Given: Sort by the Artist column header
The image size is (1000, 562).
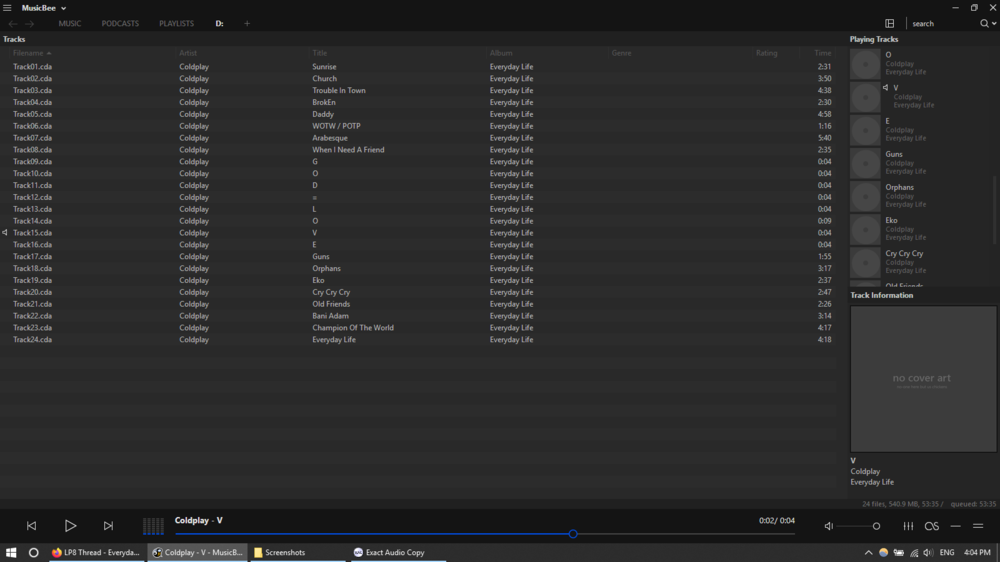Looking at the screenshot, I should coord(188,53).
